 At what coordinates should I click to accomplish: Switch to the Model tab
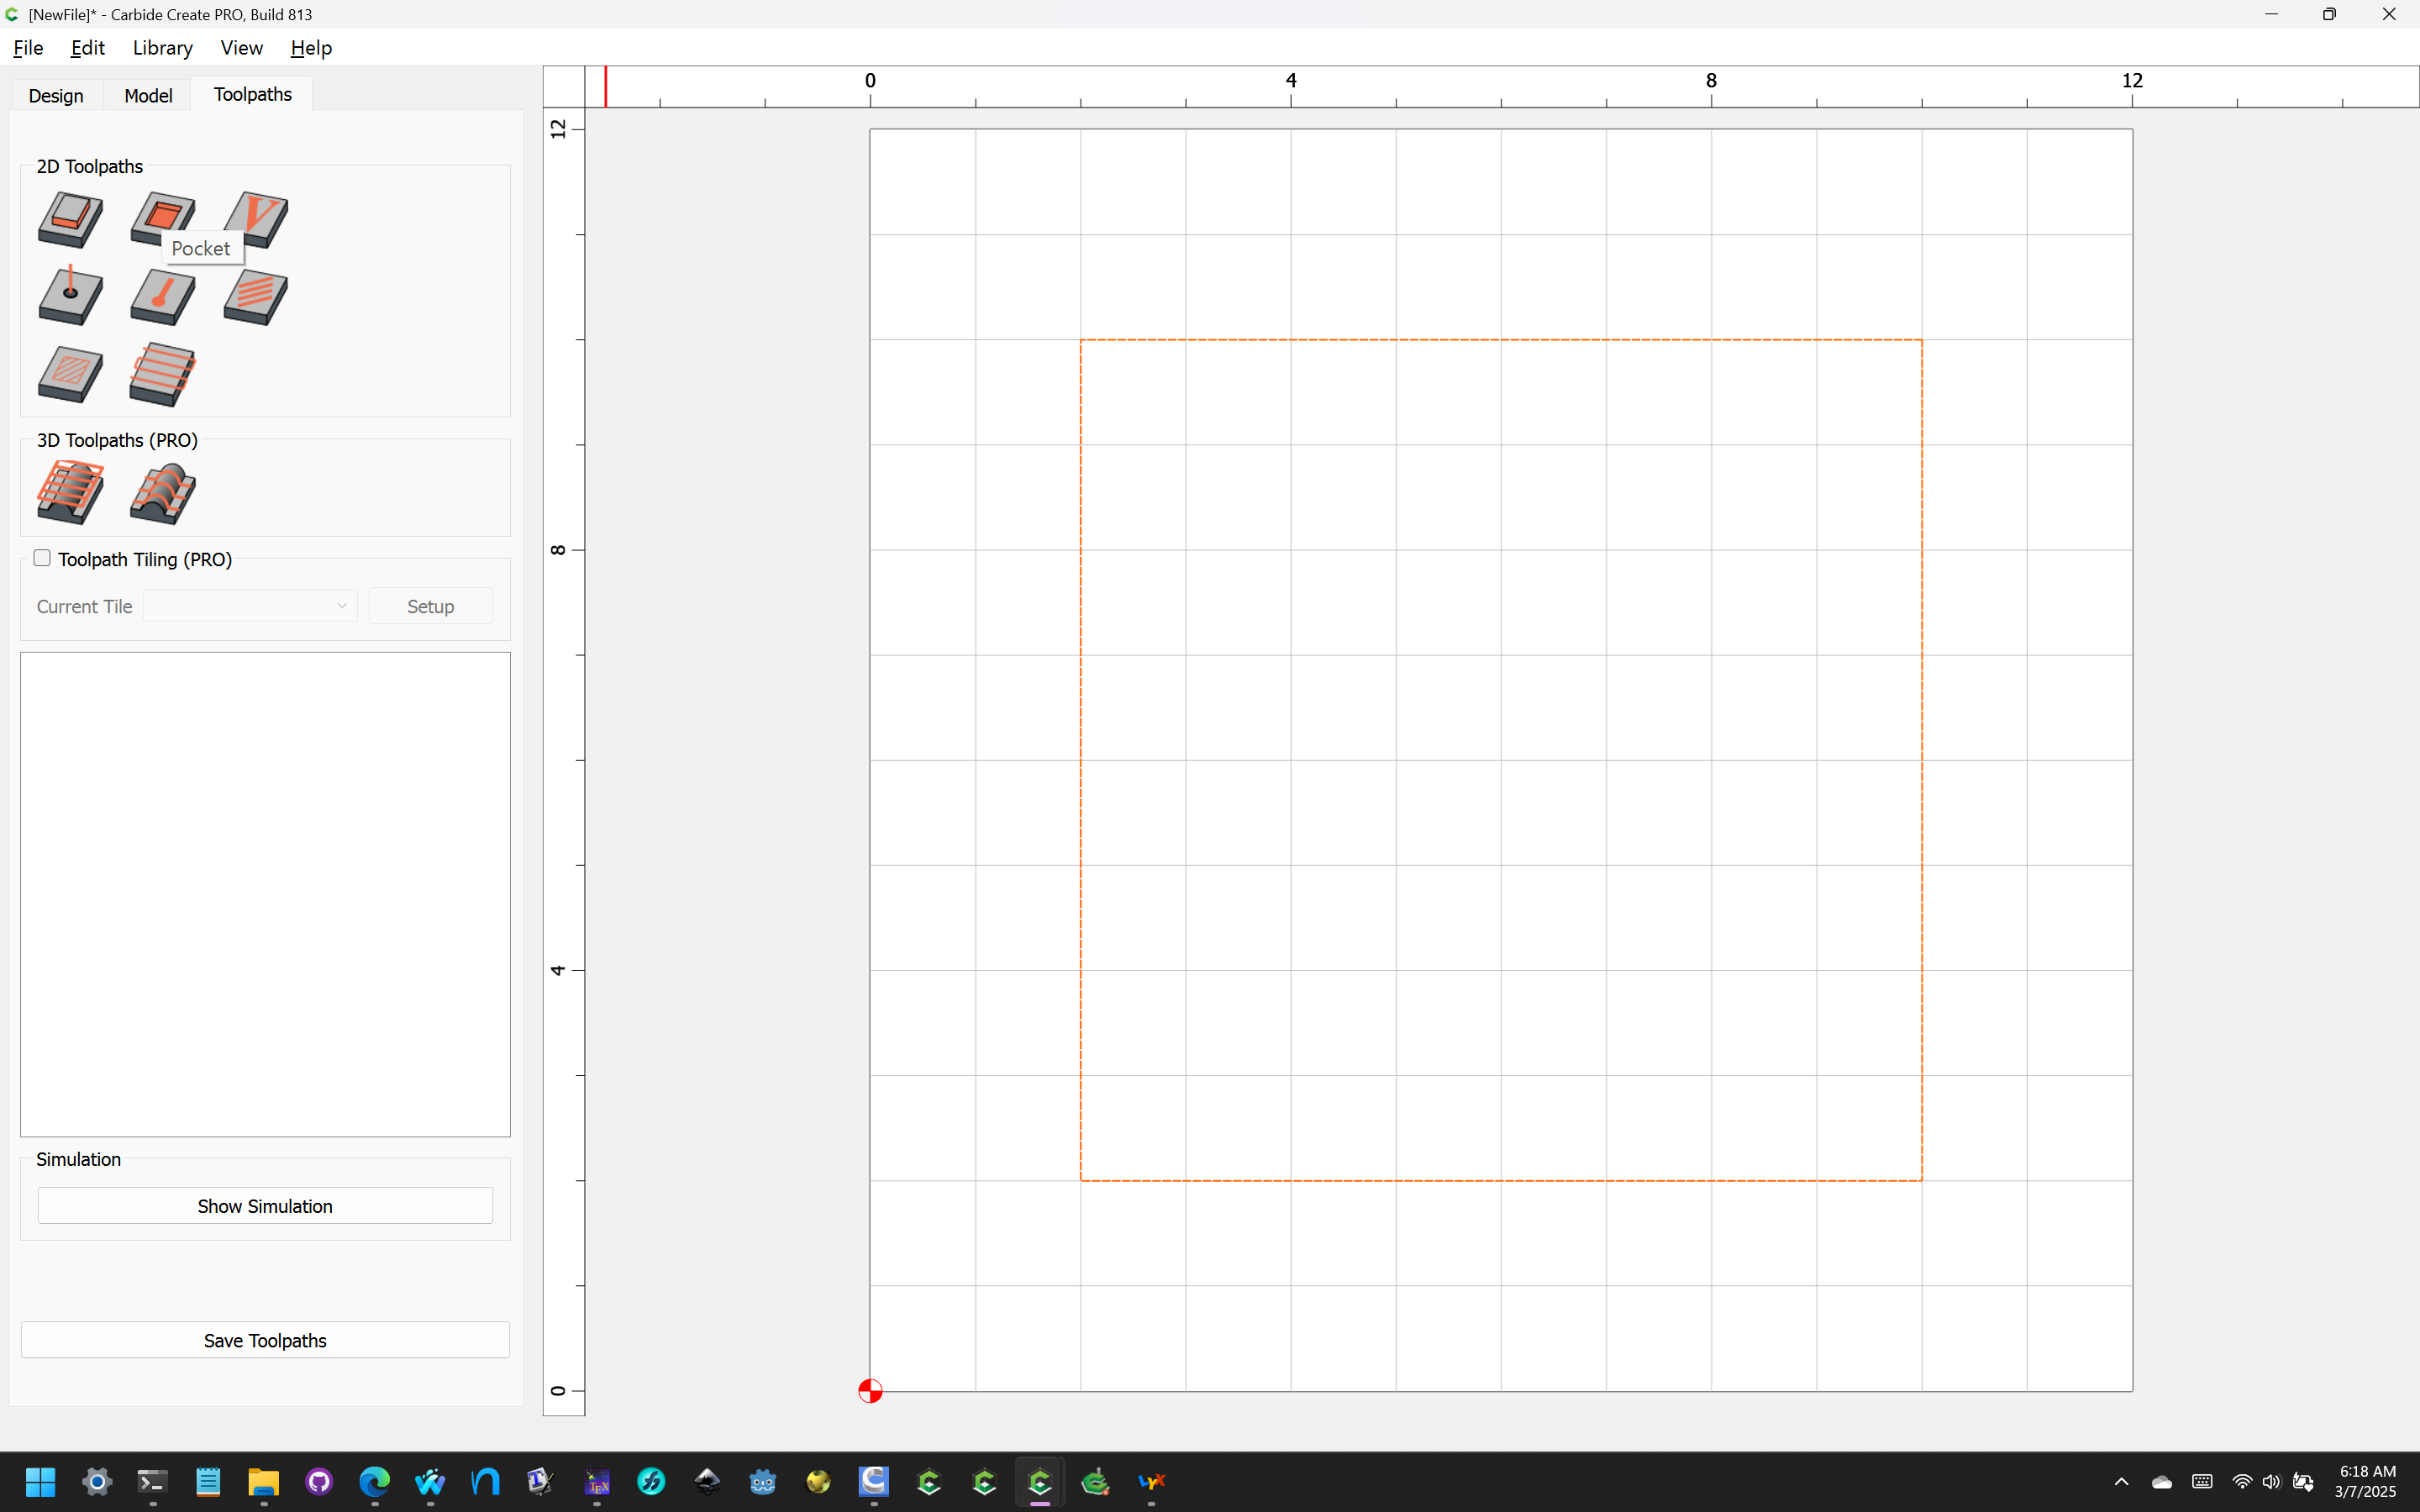pos(148,95)
